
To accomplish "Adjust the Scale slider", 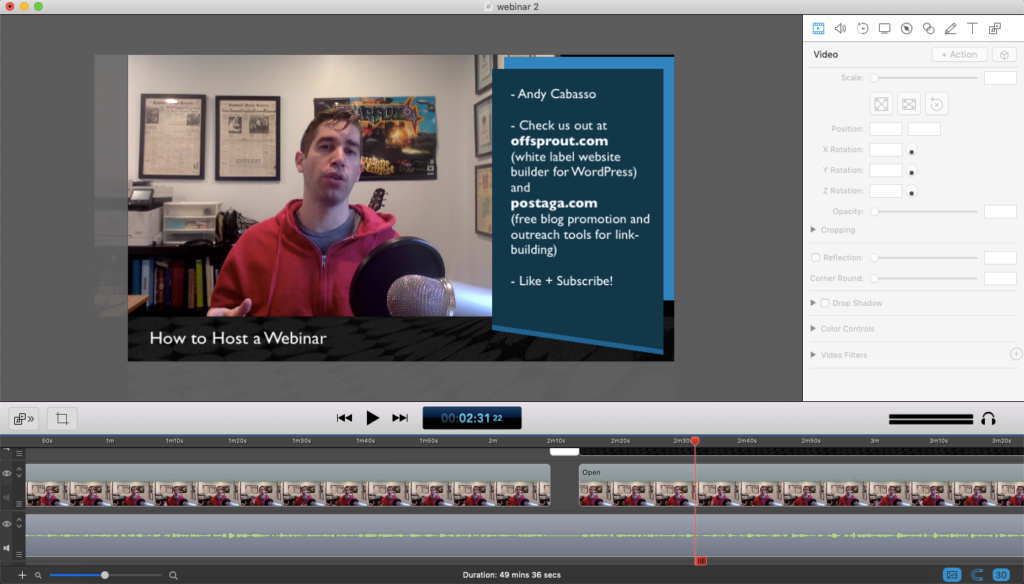I will click(x=925, y=78).
